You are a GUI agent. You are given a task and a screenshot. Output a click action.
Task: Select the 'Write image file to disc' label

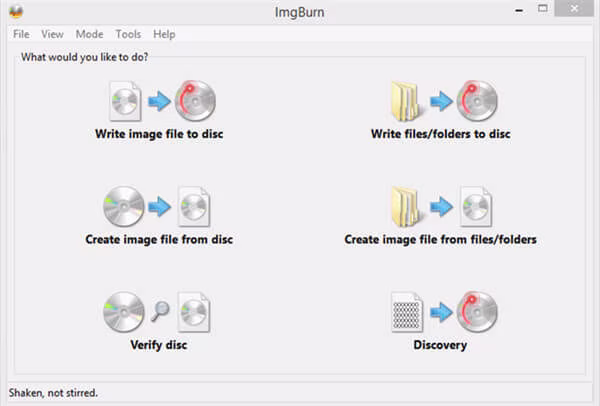pos(160,133)
